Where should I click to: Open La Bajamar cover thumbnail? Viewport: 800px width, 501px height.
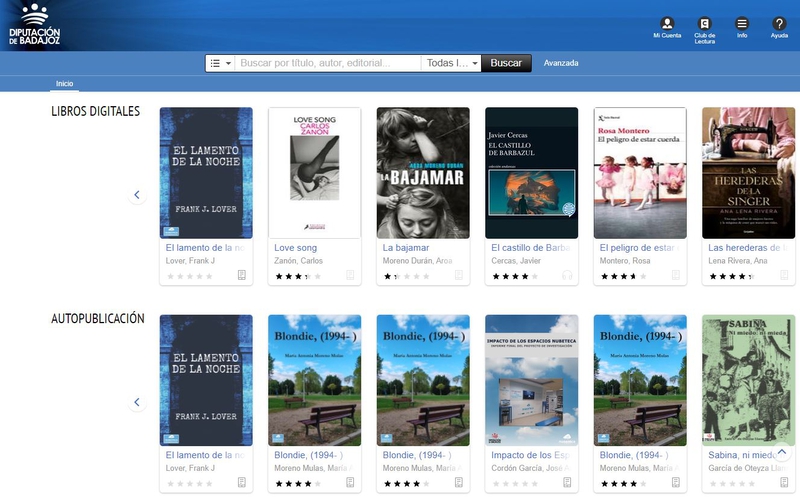[423, 173]
